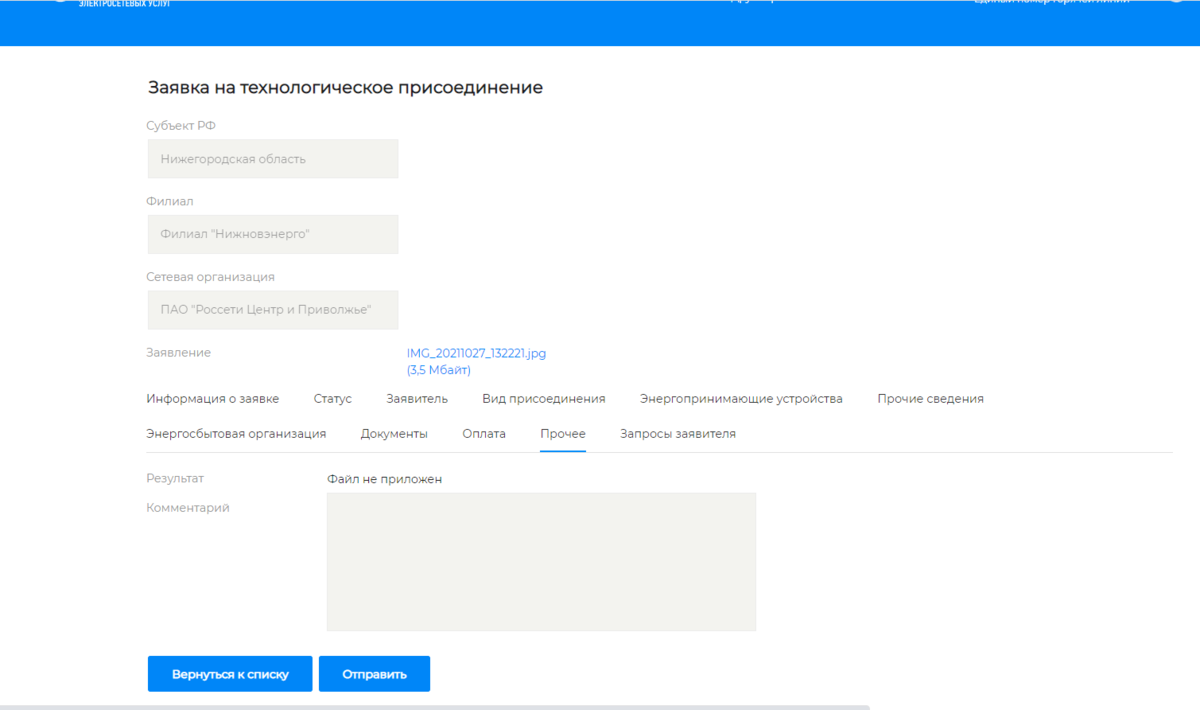The width and height of the screenshot is (1200, 710).
Task: Click the "Файл не приложен" result text
Action: pos(384,479)
